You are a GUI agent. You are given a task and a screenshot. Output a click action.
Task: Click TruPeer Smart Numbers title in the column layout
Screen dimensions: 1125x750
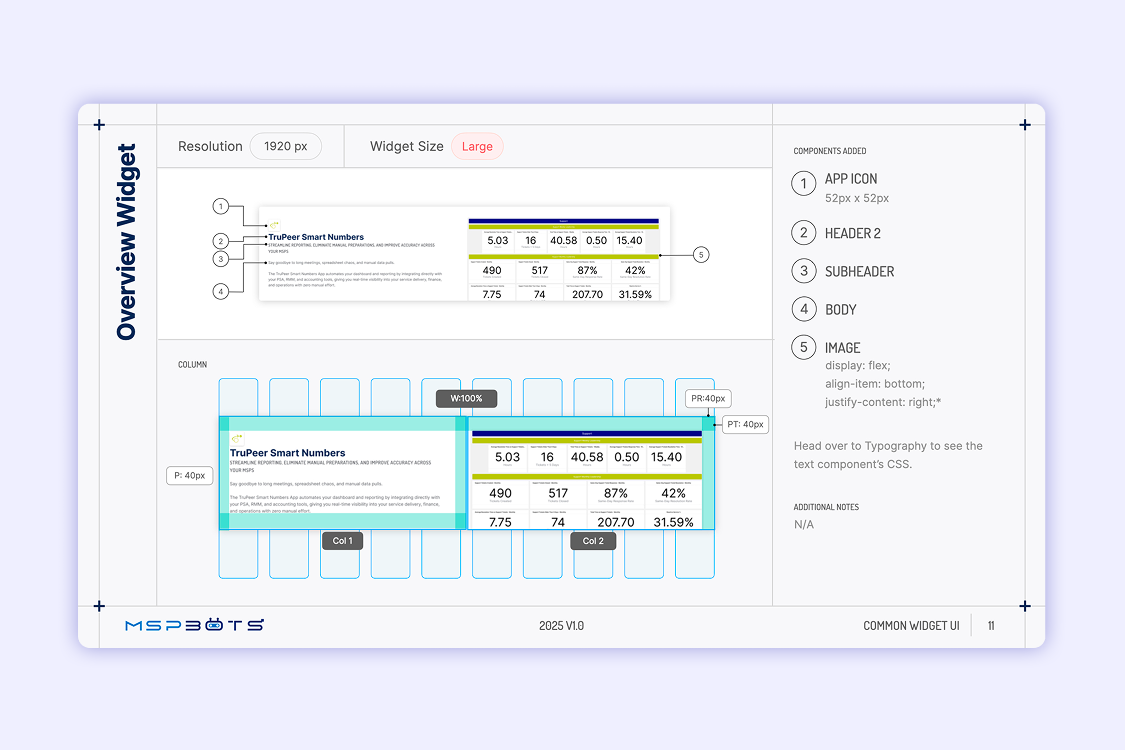[x=288, y=453]
